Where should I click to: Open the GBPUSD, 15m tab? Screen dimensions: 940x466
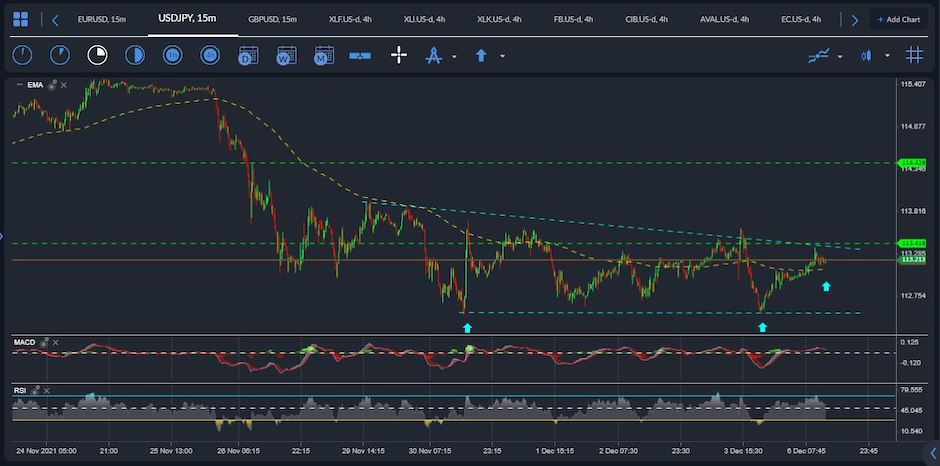click(x=273, y=20)
